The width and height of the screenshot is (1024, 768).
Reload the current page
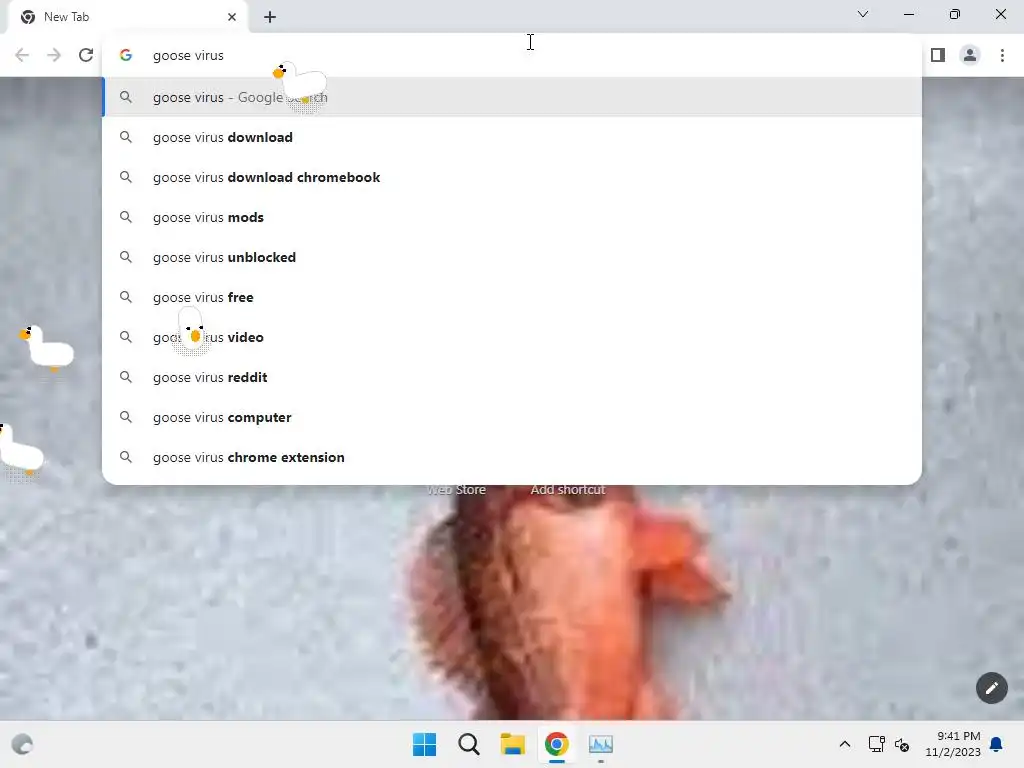tap(86, 55)
